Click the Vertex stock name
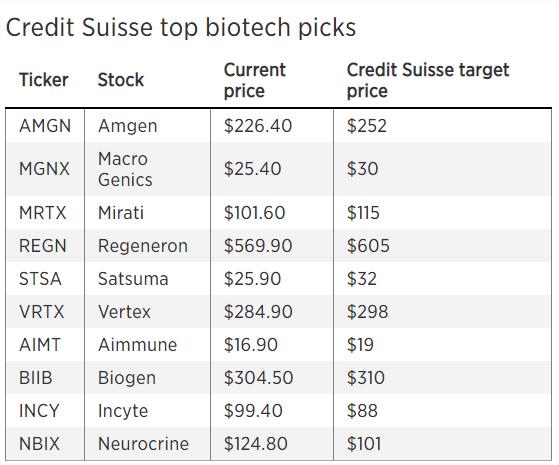The image size is (559, 465). coord(124,312)
